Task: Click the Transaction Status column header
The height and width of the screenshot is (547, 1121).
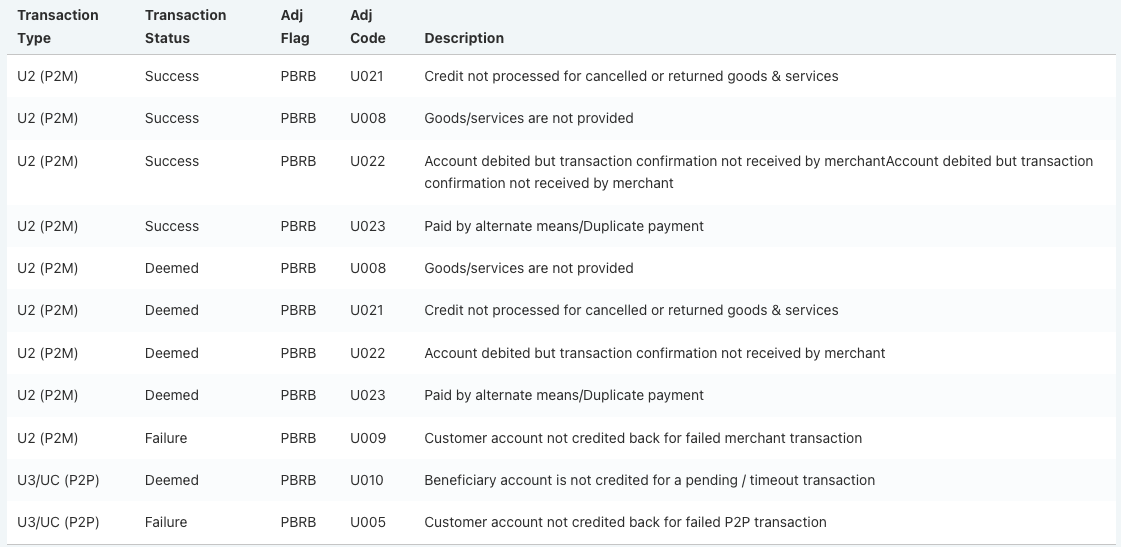Action: (185, 27)
